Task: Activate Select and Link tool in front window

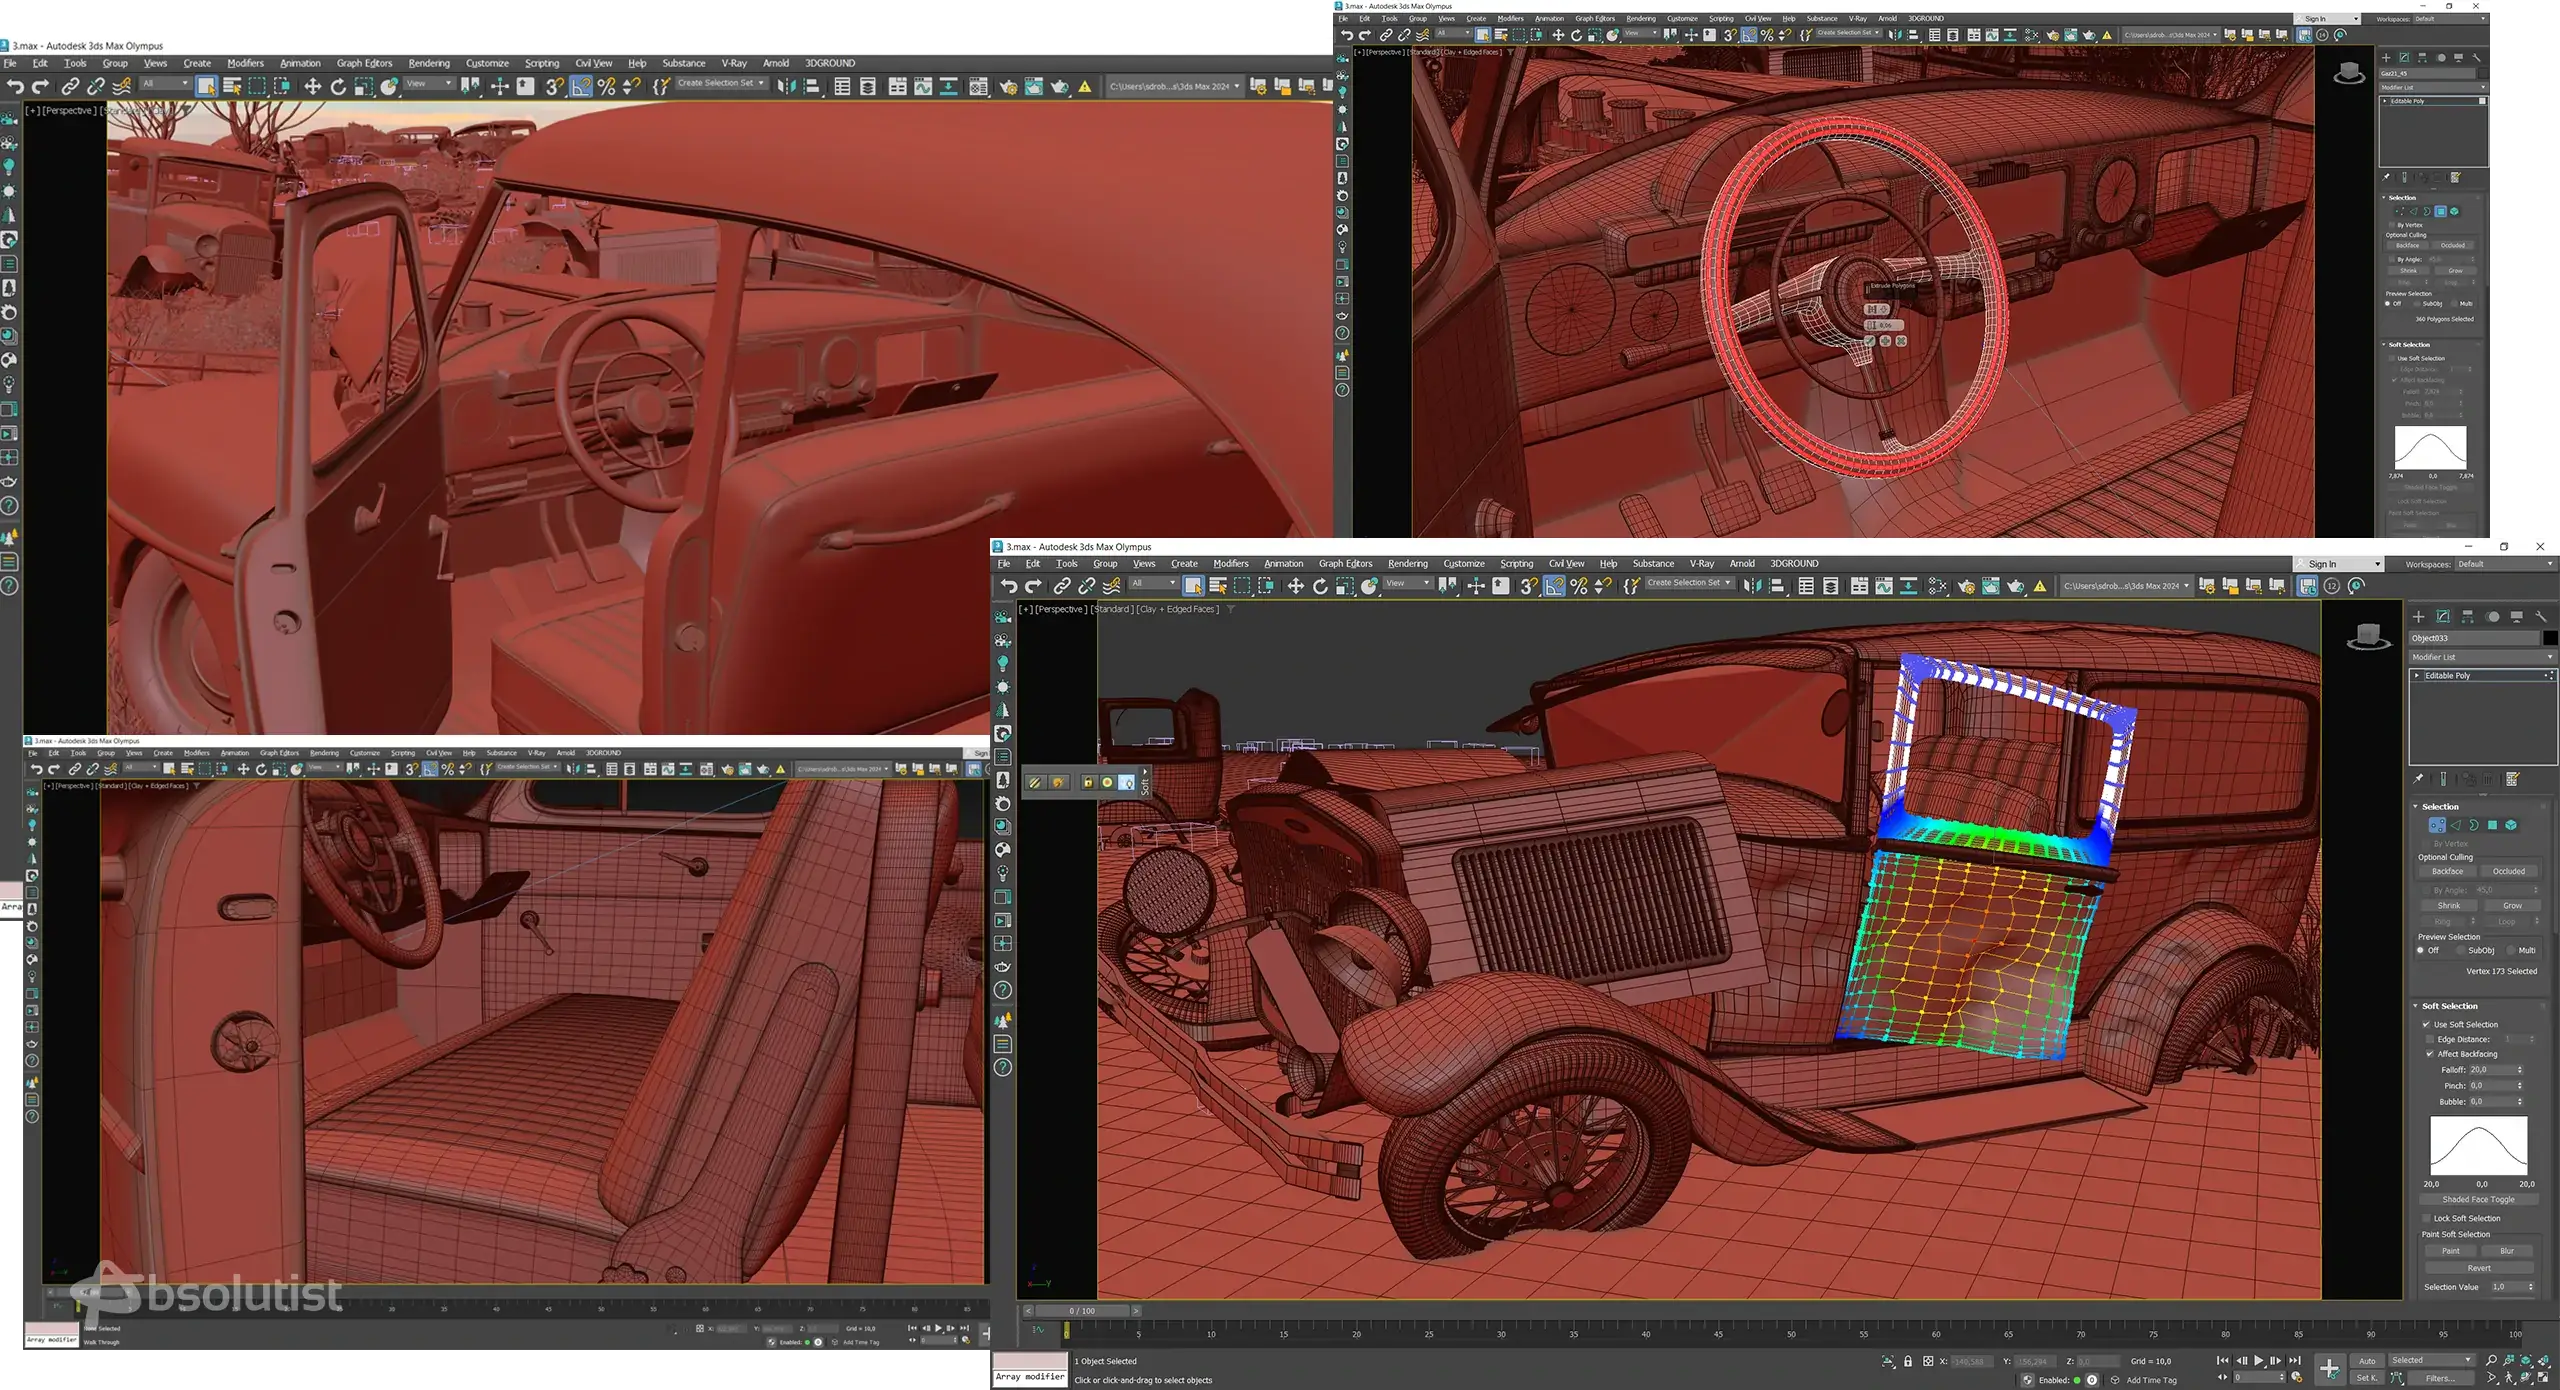Action: click(x=1062, y=586)
